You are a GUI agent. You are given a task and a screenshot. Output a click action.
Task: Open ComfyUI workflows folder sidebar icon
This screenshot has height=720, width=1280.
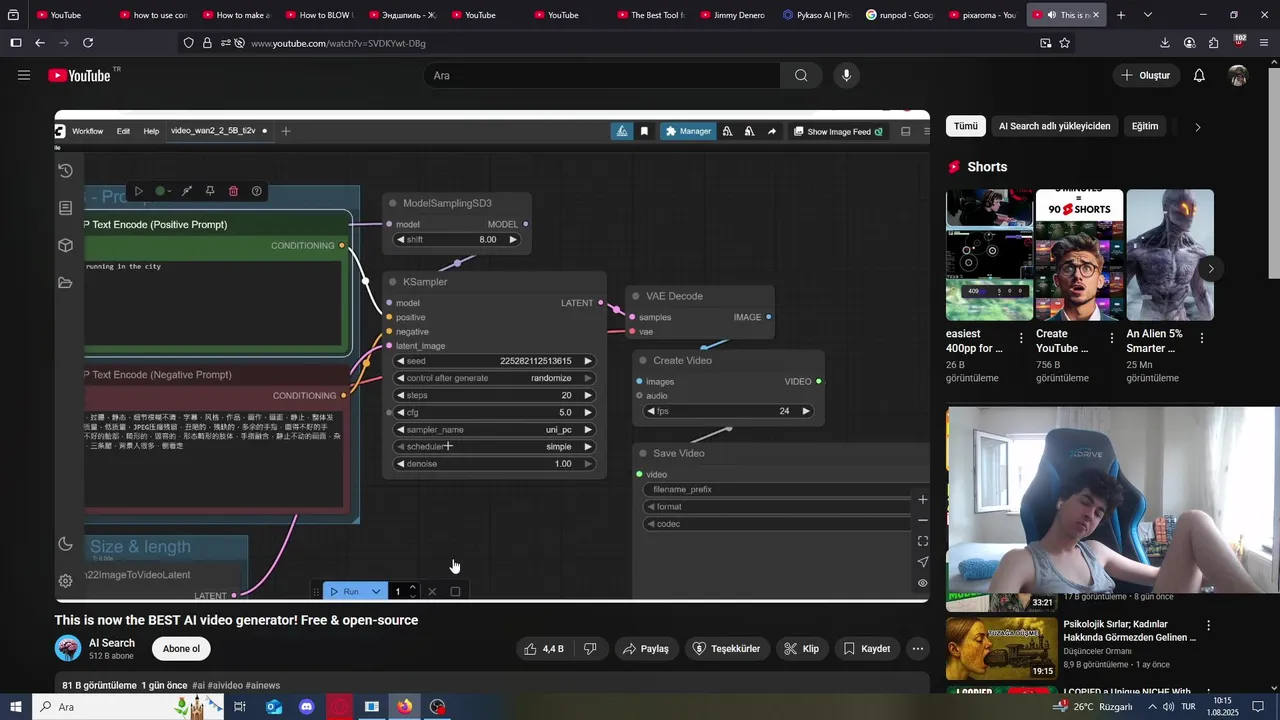click(x=65, y=283)
